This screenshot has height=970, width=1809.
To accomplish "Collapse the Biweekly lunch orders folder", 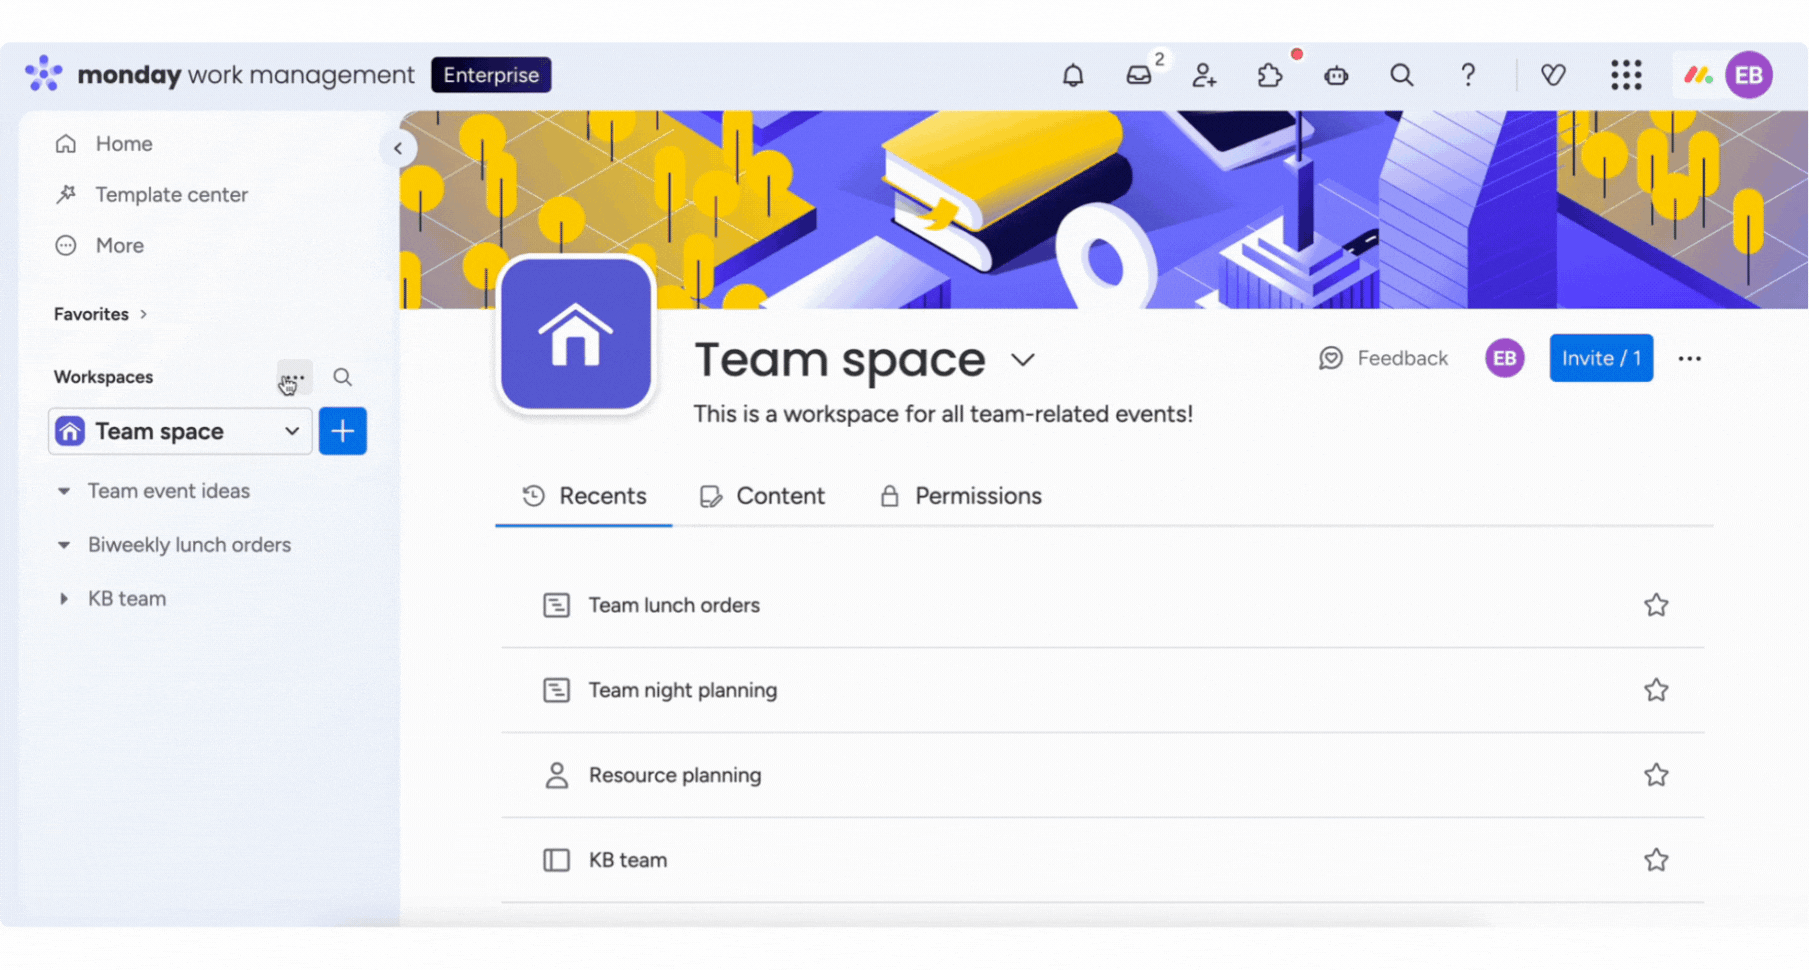I will click(64, 545).
